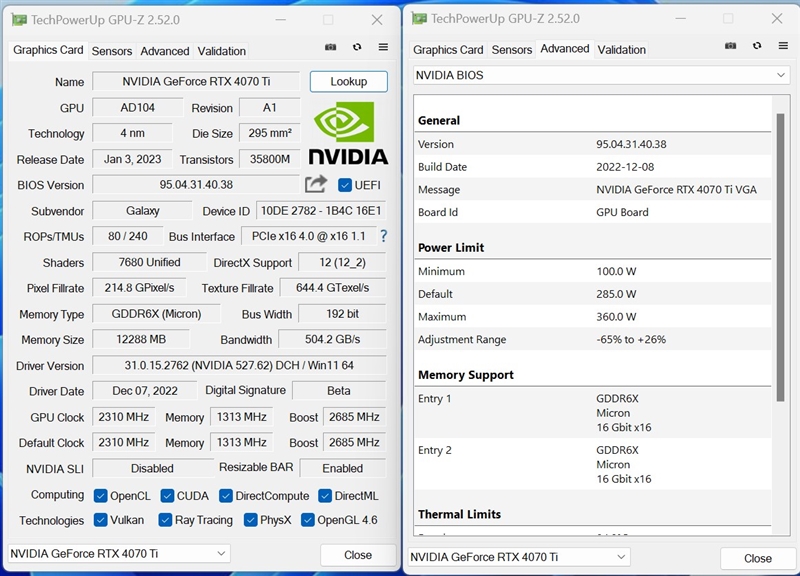Select Advanced tab in right window
The height and width of the screenshot is (576, 800).
pyautogui.click(x=565, y=48)
